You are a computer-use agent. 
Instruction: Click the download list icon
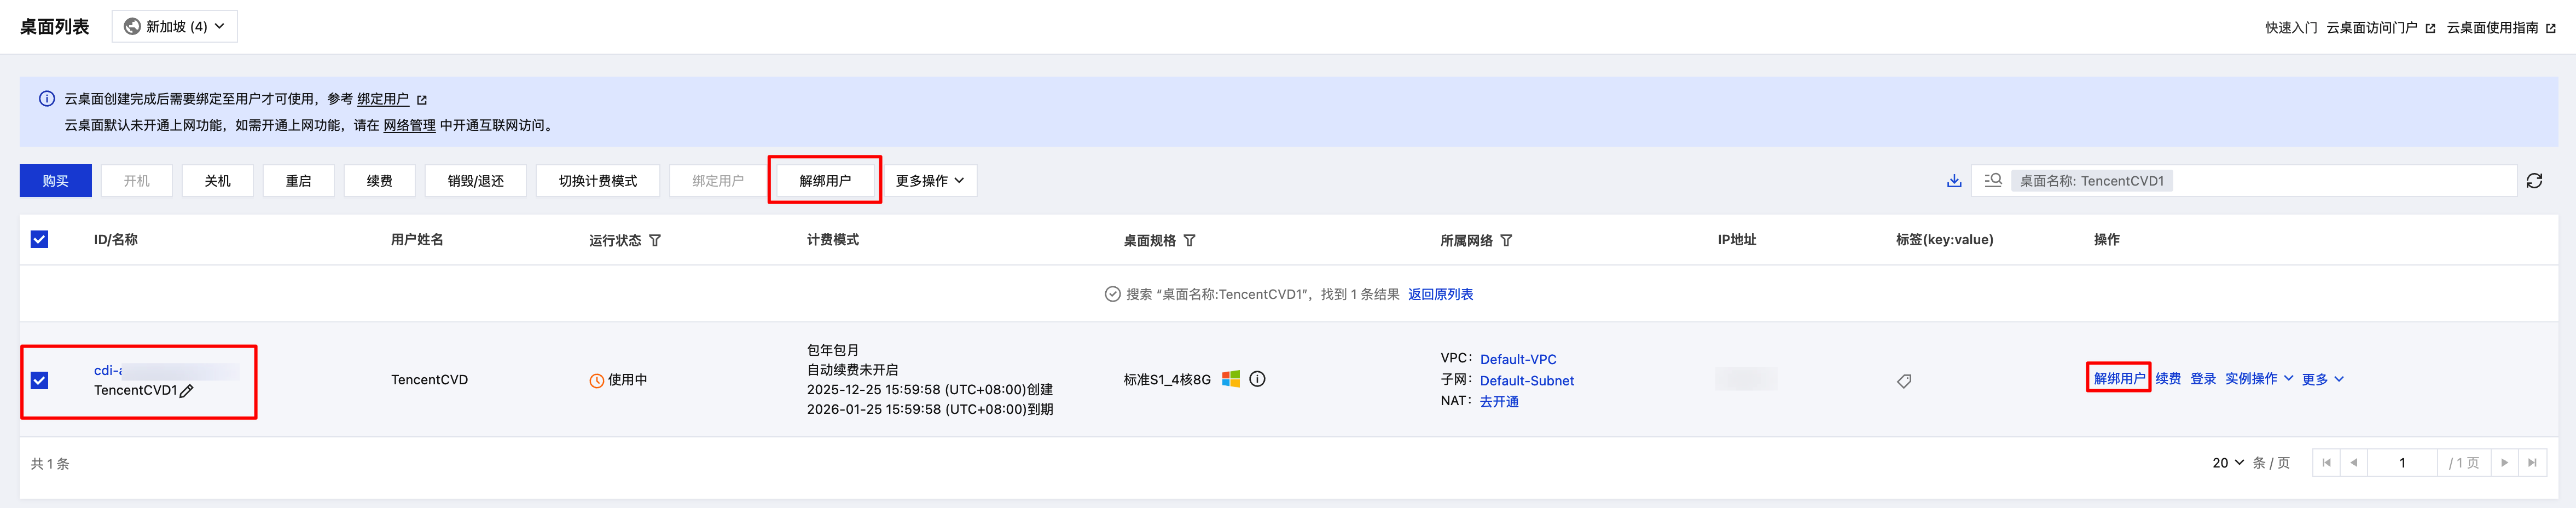pyautogui.click(x=1953, y=181)
